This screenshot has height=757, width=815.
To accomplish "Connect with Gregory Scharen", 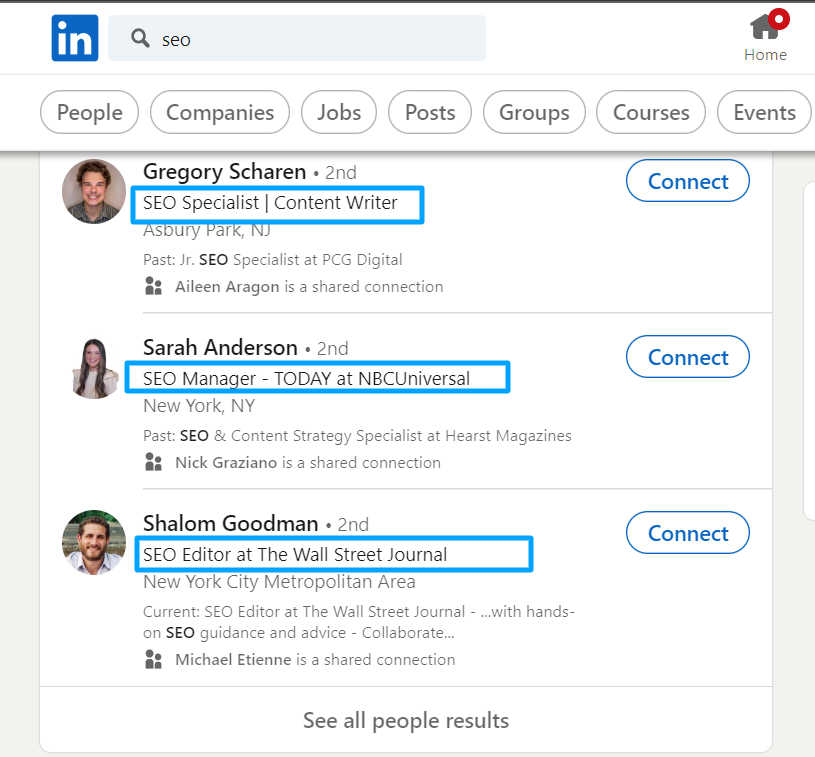I will (688, 181).
